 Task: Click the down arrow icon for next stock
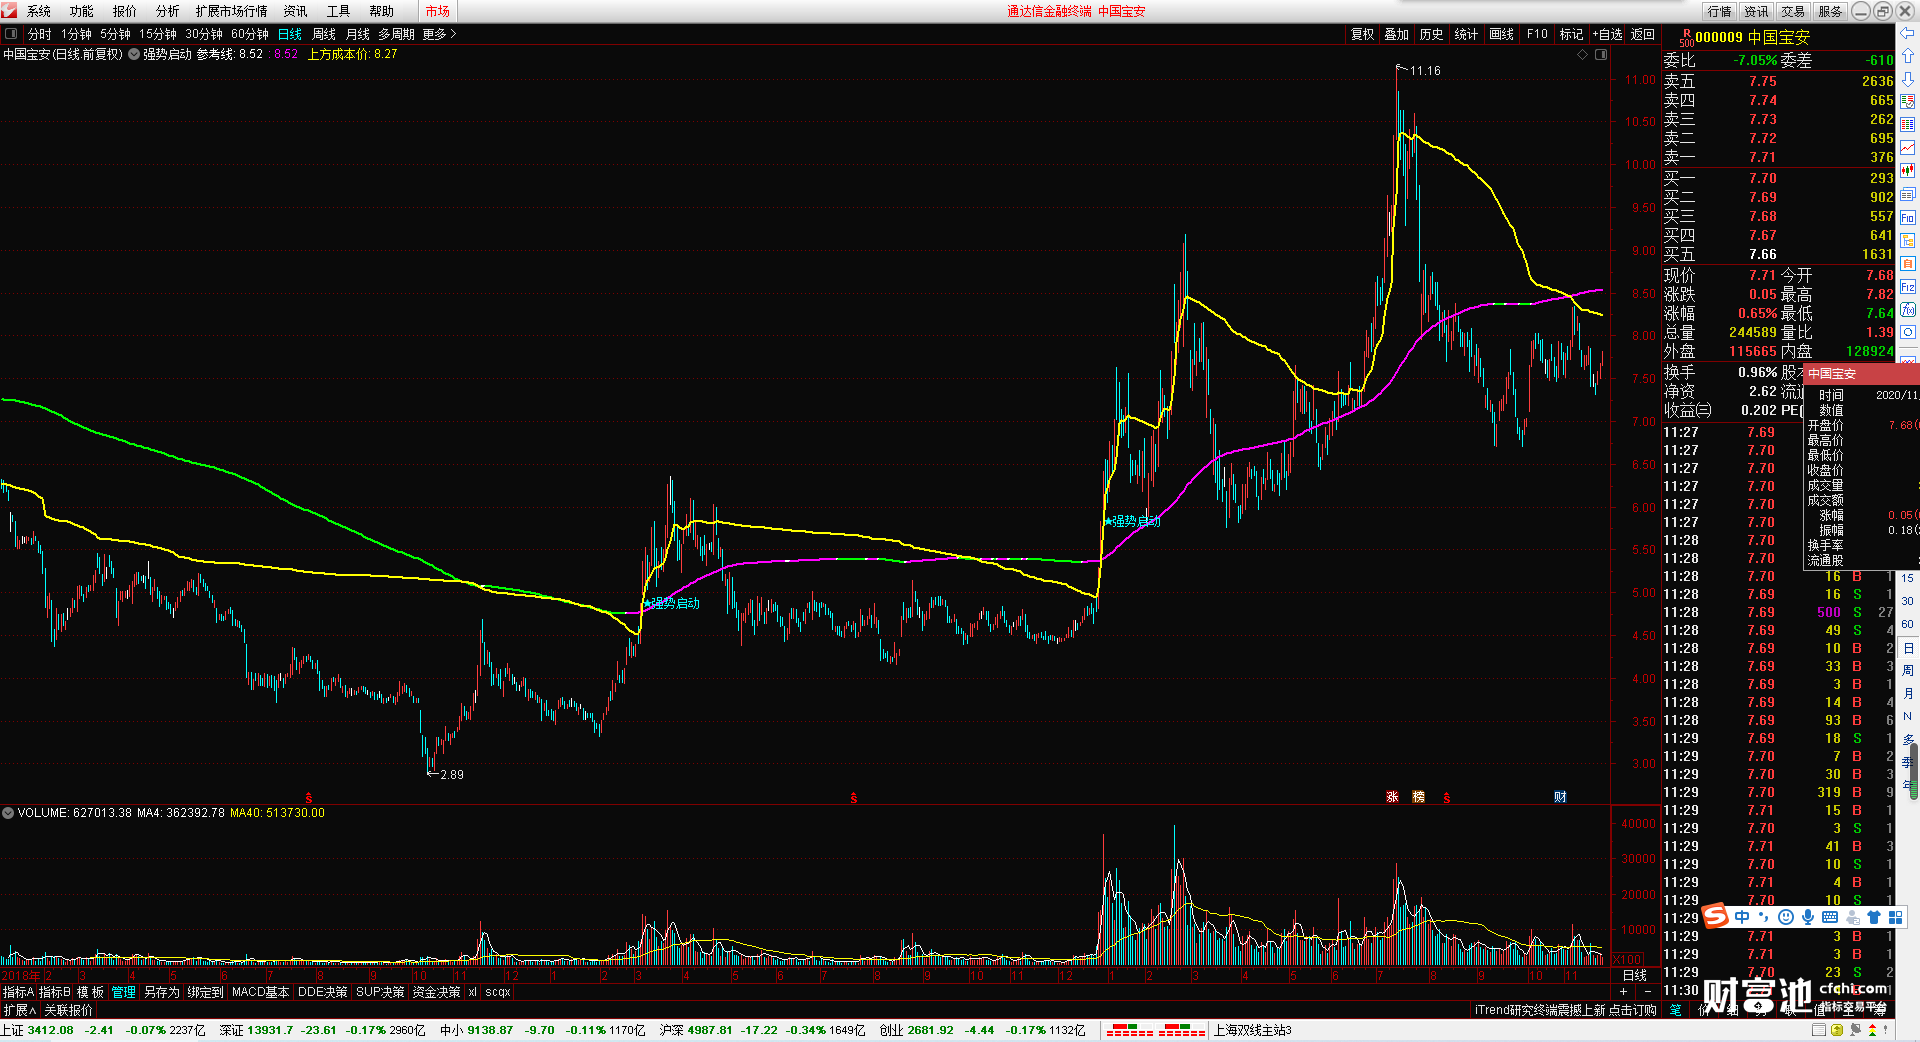pos(1908,79)
